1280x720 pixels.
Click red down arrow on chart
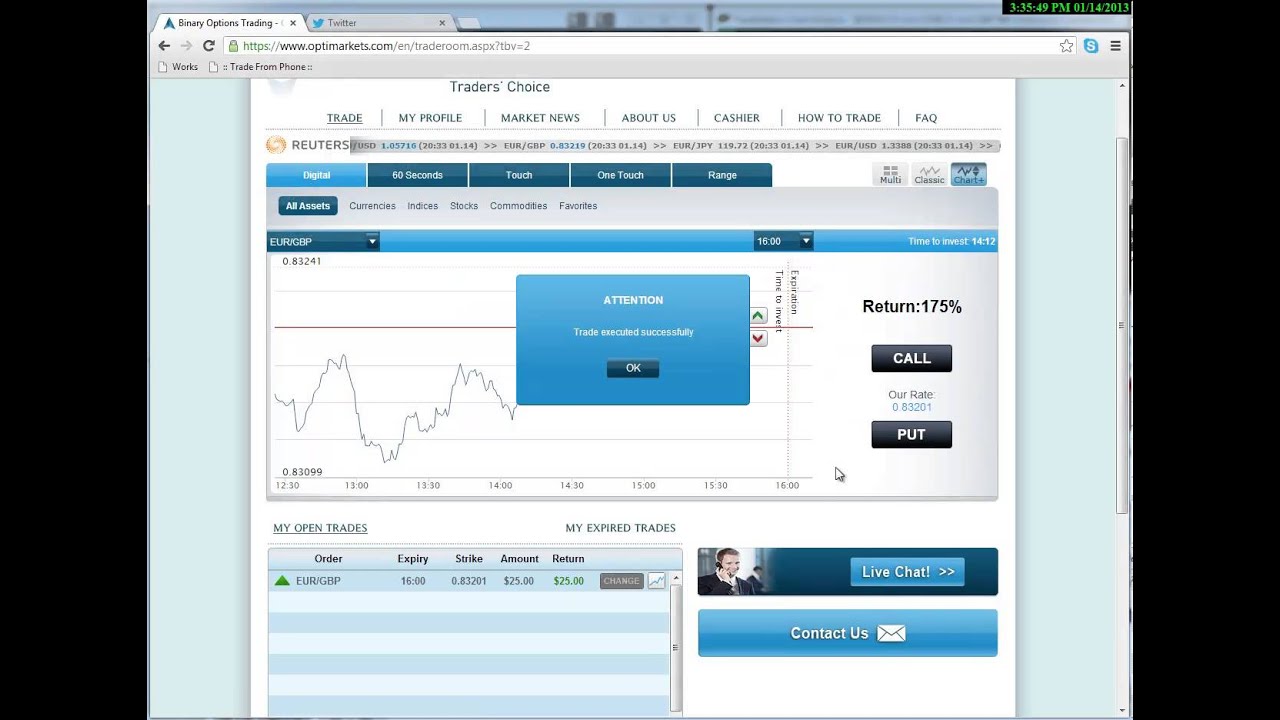point(758,338)
